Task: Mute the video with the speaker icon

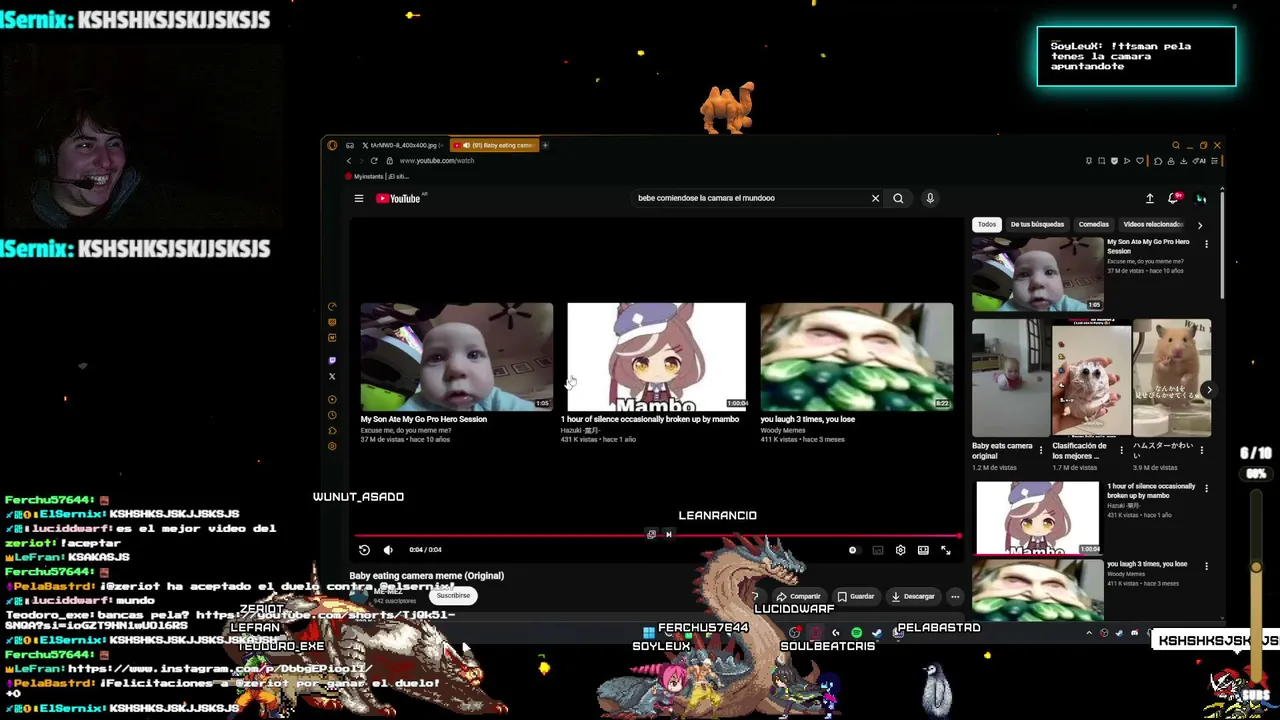Action: (x=388, y=549)
